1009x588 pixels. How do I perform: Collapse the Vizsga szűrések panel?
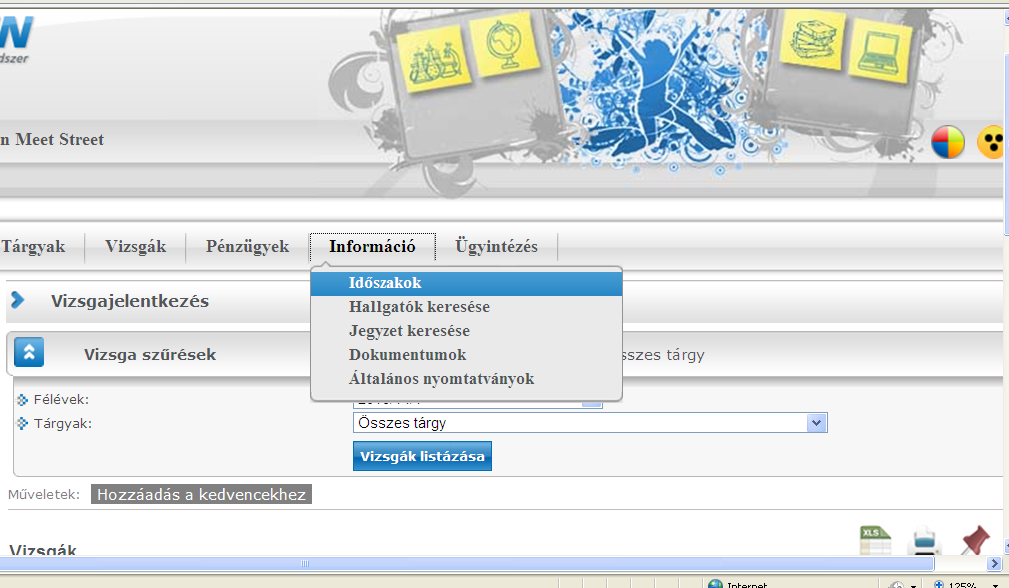(x=29, y=352)
